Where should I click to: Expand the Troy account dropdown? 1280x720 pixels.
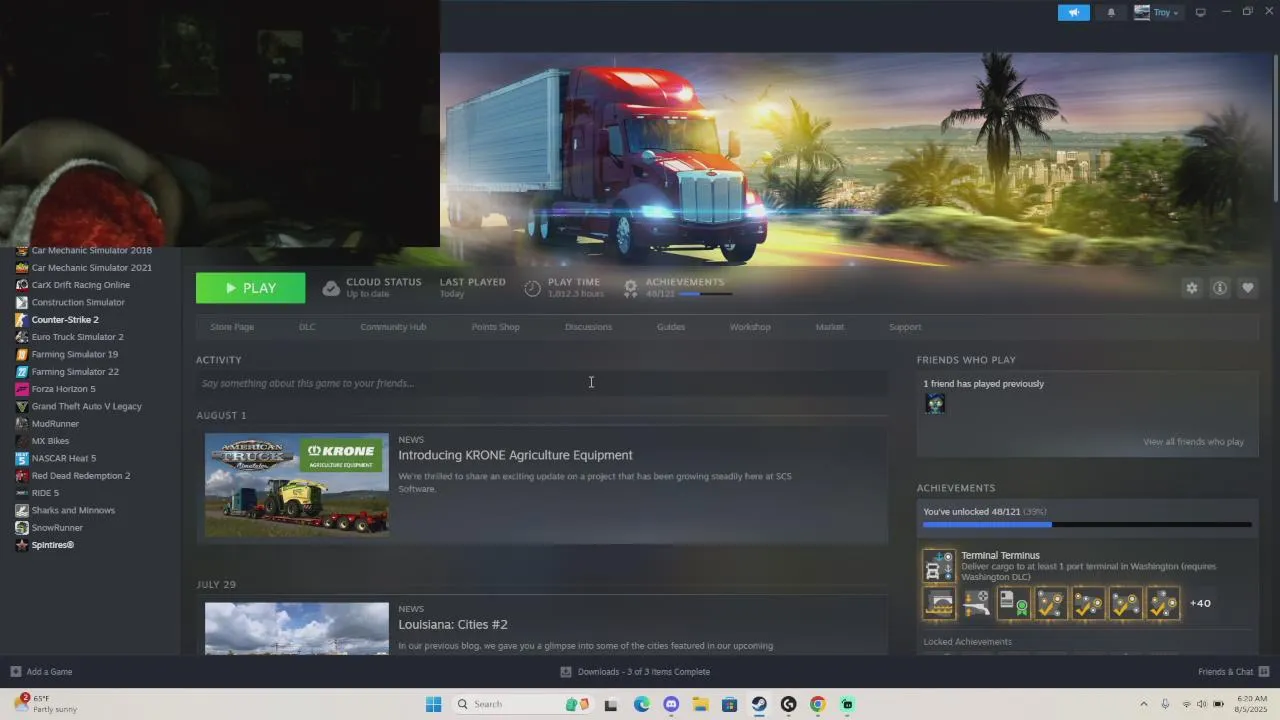(x=1157, y=12)
